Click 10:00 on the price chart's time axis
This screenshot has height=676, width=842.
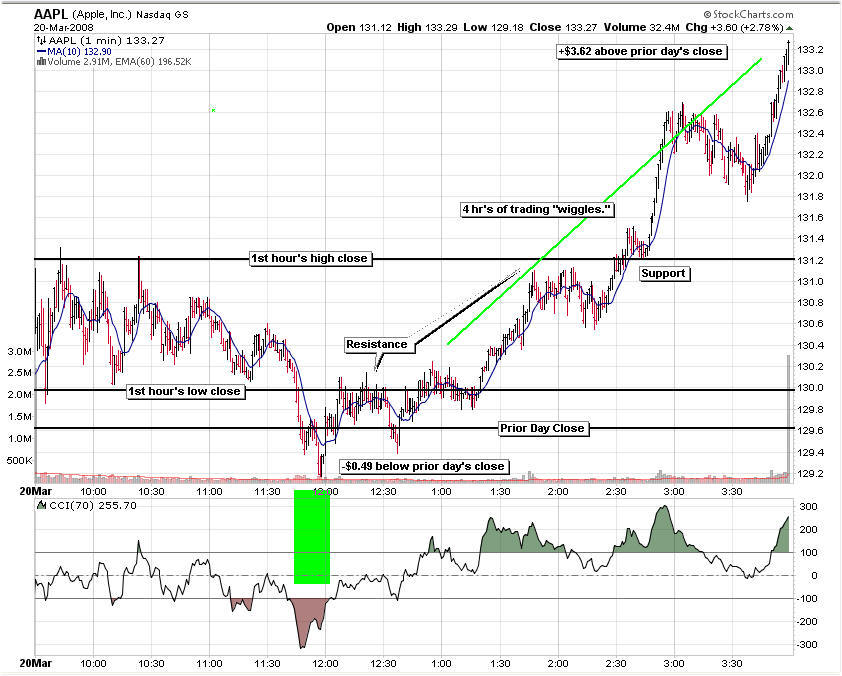(93, 491)
